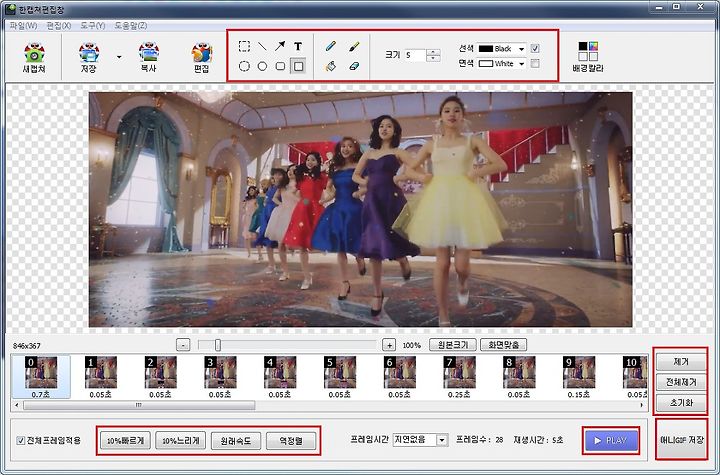Open the 도구(Y) menu
This screenshot has height=475, width=720.
93,26
